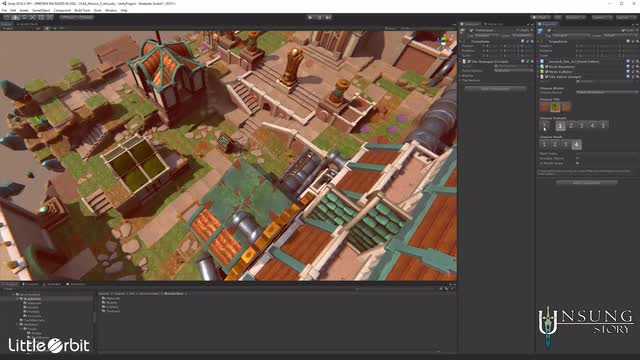640x360 pixels.
Task: Open the Component menu
Action: tap(62, 10)
